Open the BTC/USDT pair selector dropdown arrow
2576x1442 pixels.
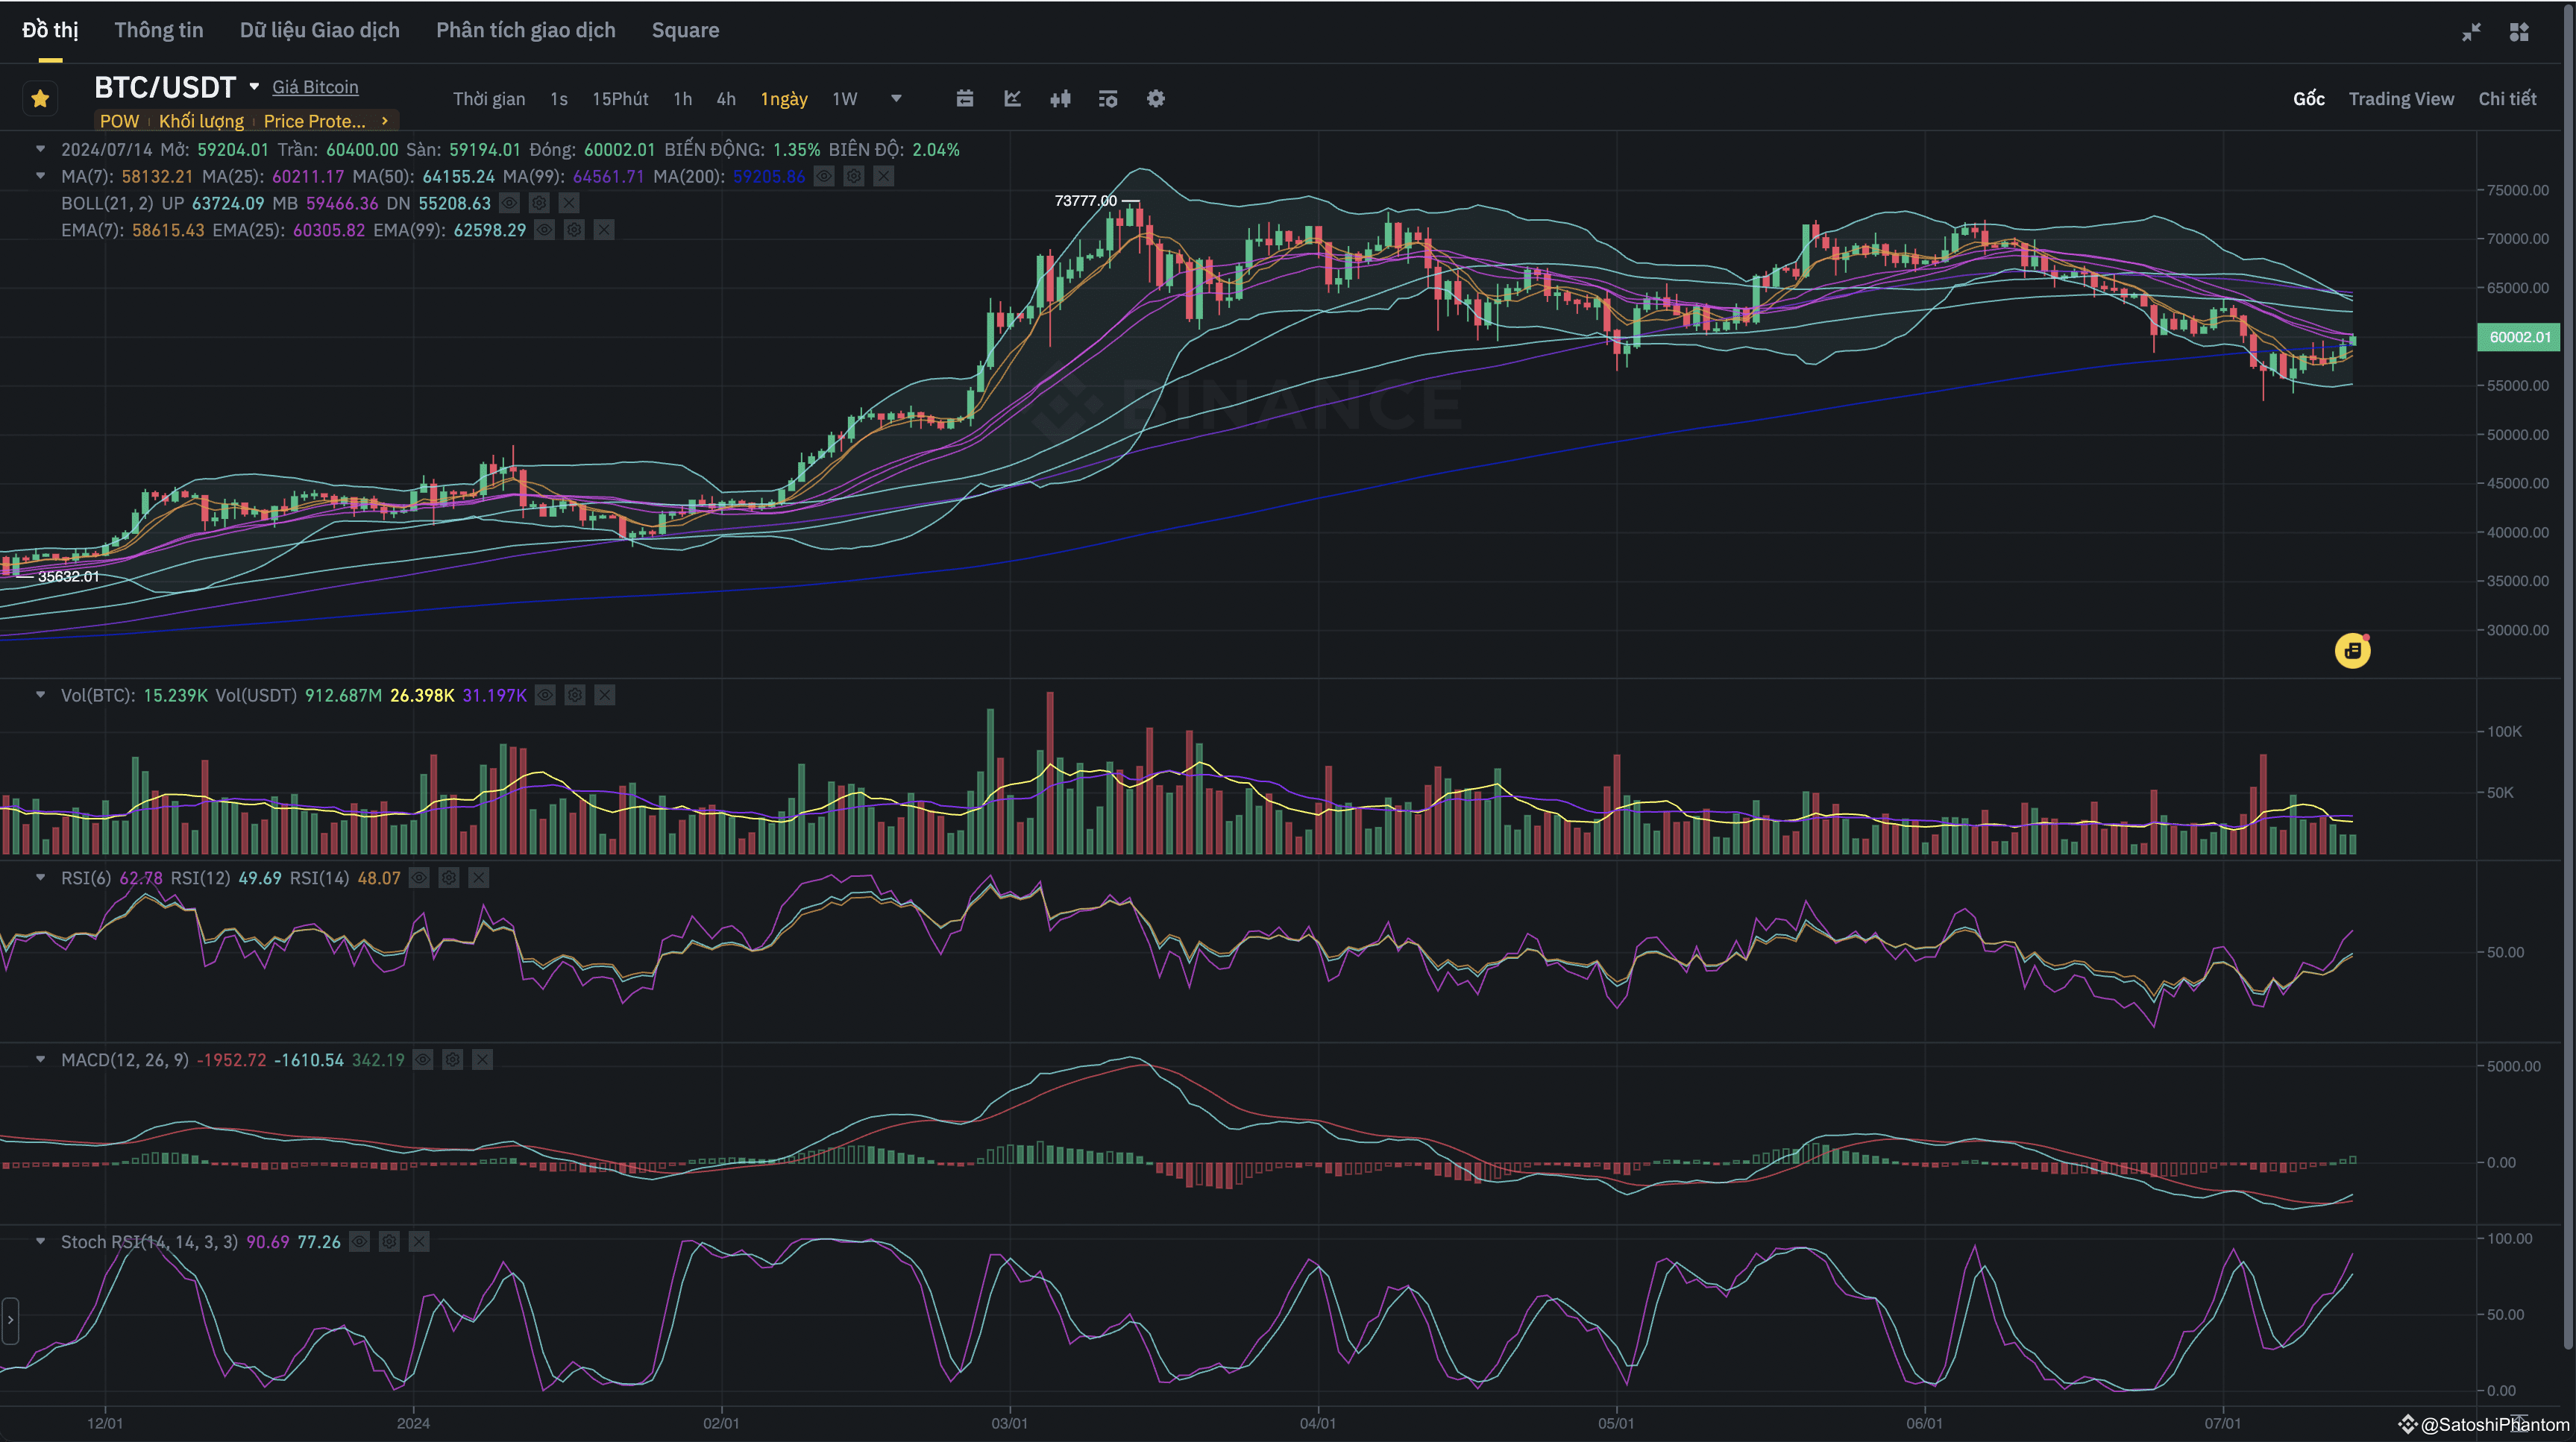[254, 87]
